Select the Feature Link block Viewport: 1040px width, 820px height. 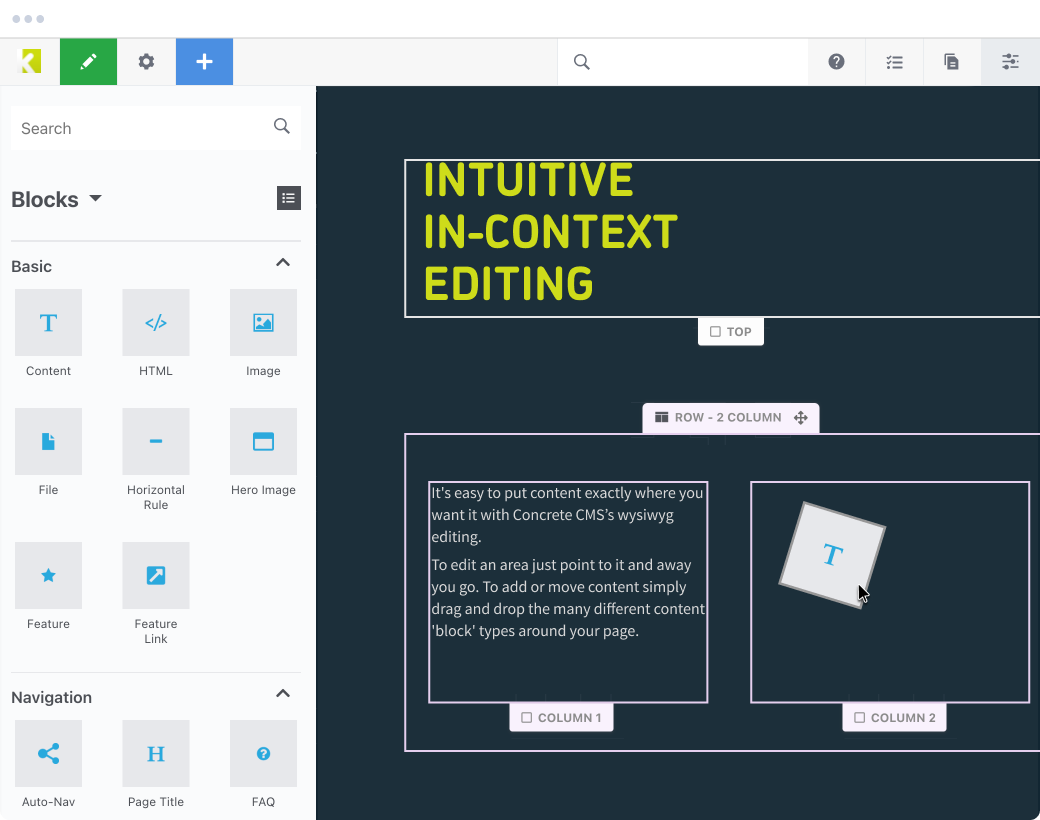pyautogui.click(x=156, y=594)
